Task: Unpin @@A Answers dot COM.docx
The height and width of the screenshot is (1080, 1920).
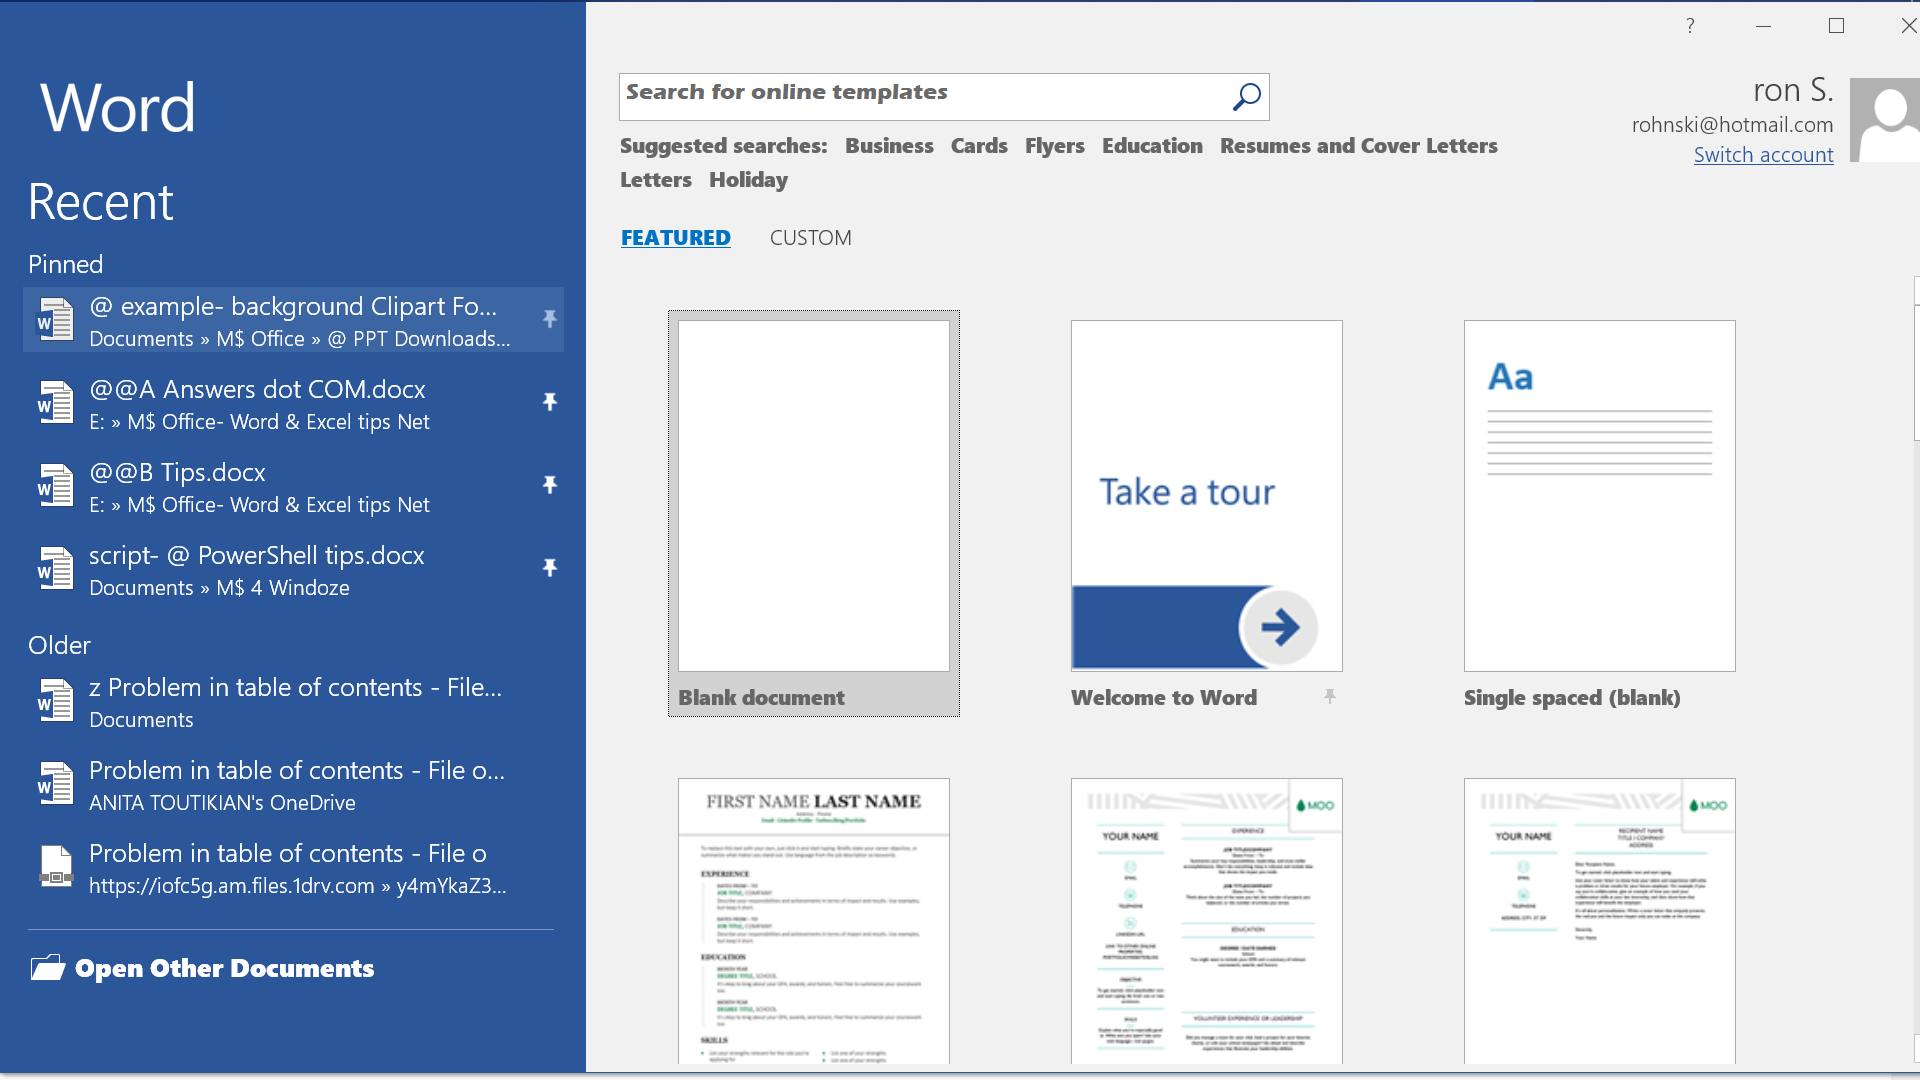Action: click(549, 402)
